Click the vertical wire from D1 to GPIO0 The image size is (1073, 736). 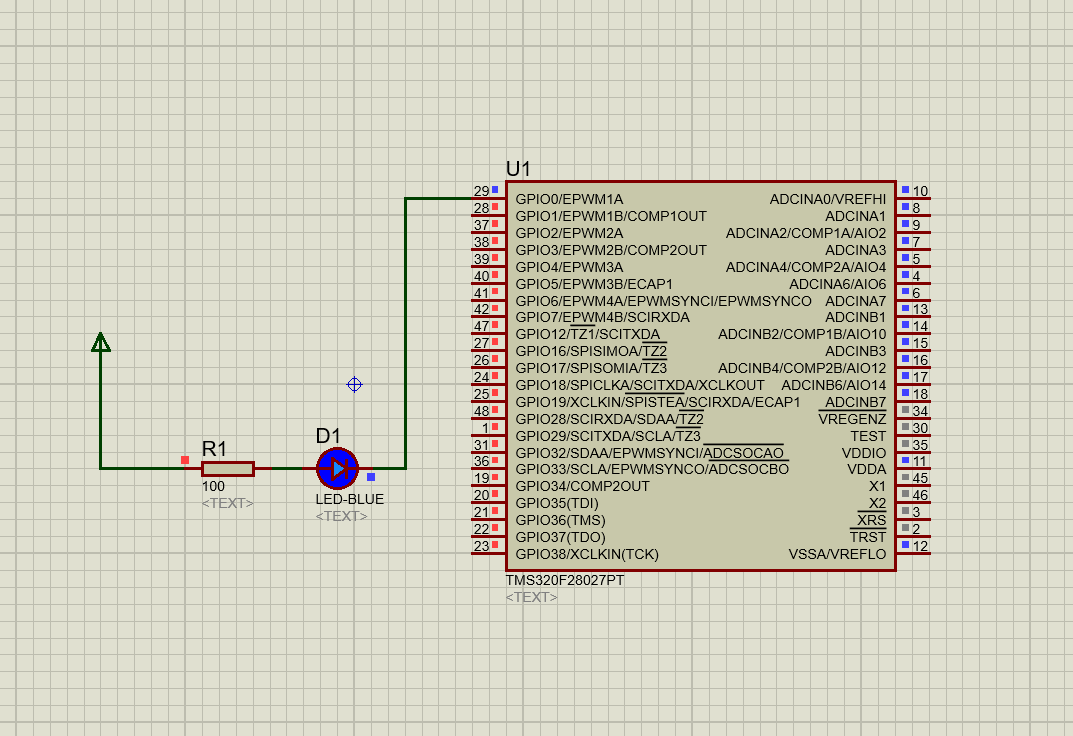point(406,334)
